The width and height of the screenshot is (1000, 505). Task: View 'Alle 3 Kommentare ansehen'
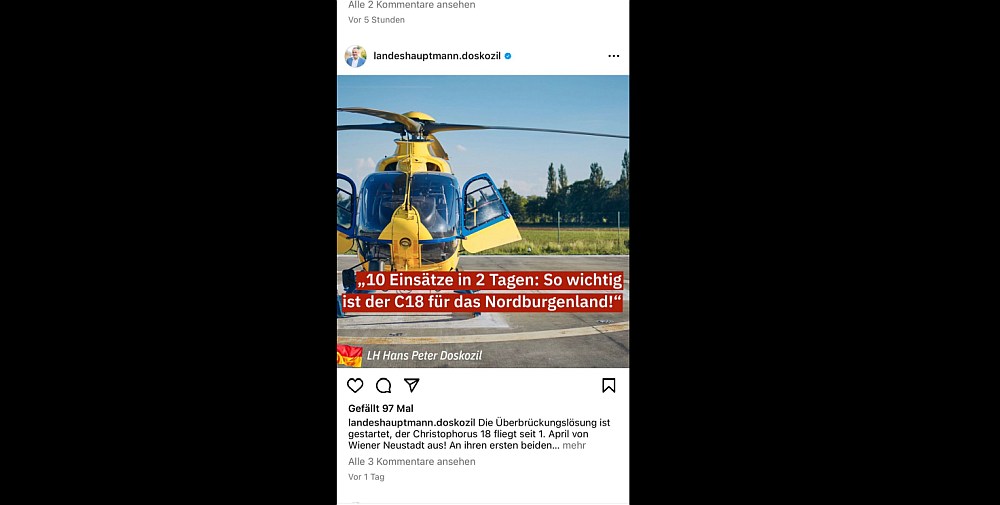[411, 462]
